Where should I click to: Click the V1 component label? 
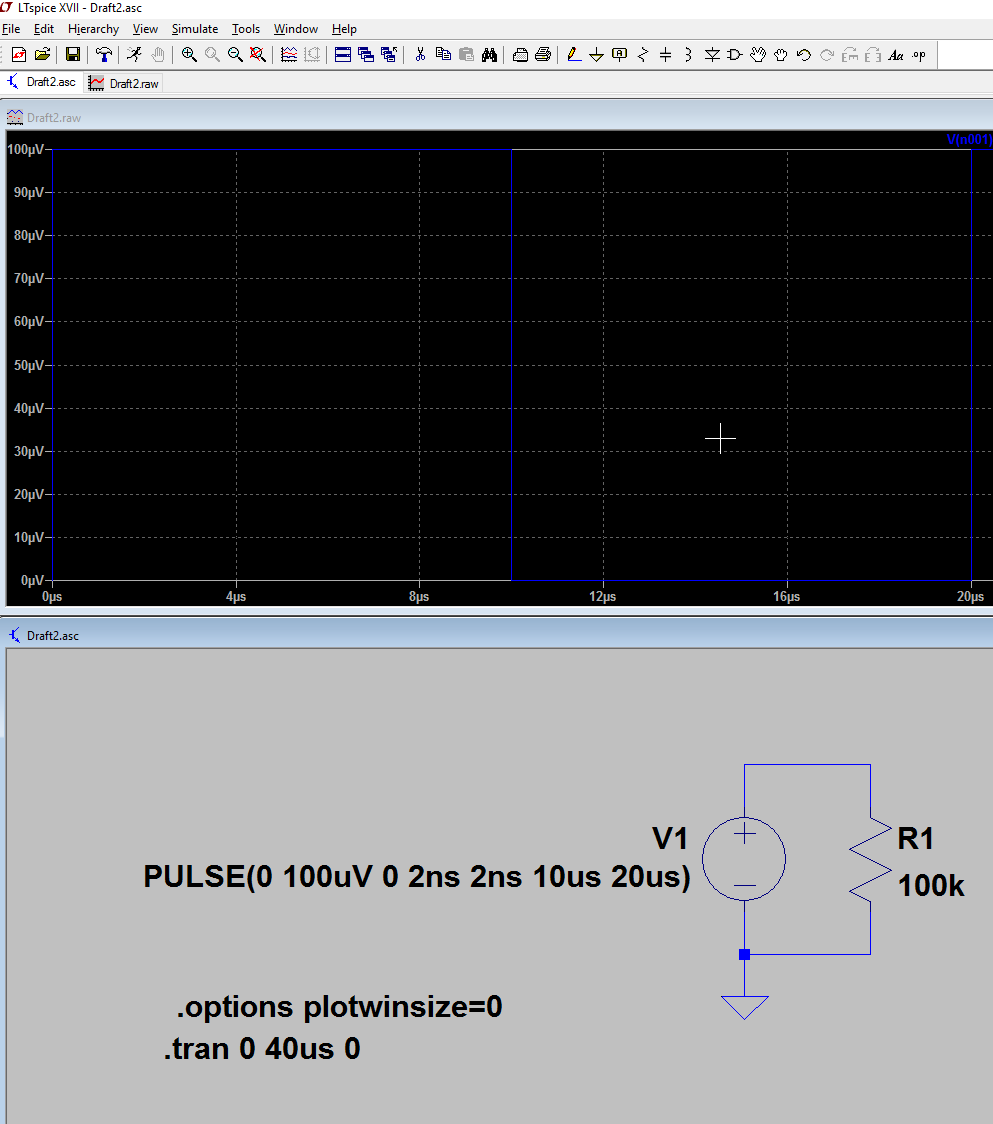point(670,839)
